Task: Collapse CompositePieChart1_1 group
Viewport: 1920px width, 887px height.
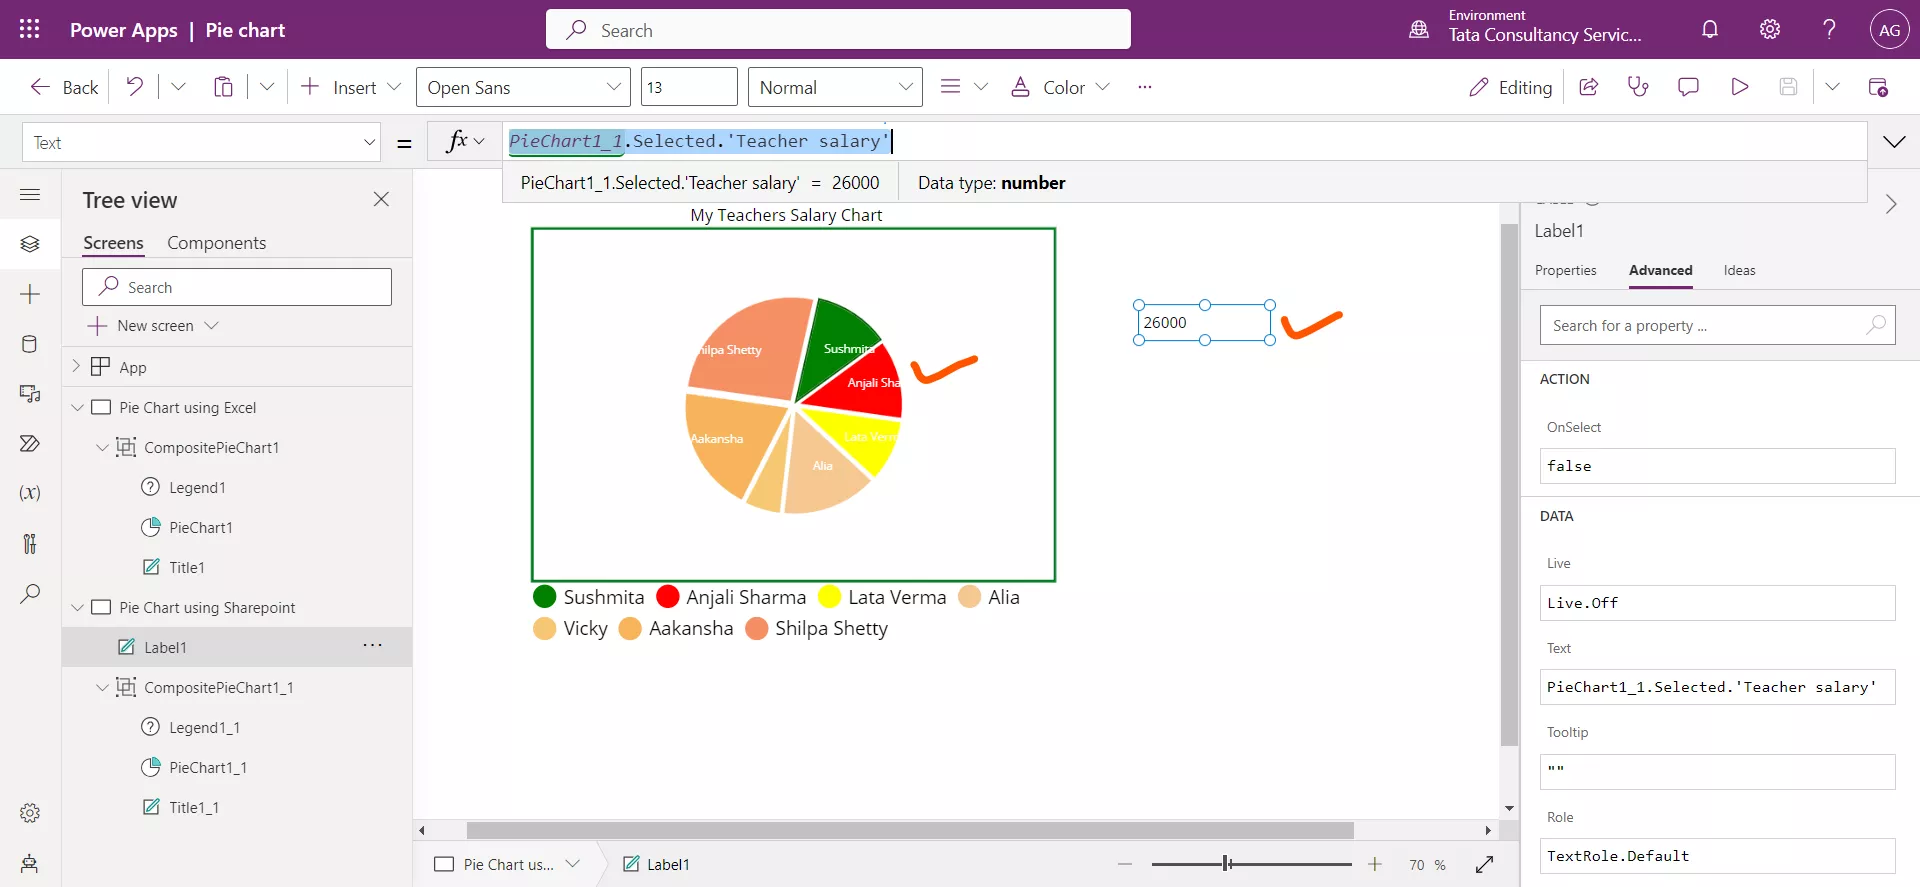Action: [x=102, y=687]
